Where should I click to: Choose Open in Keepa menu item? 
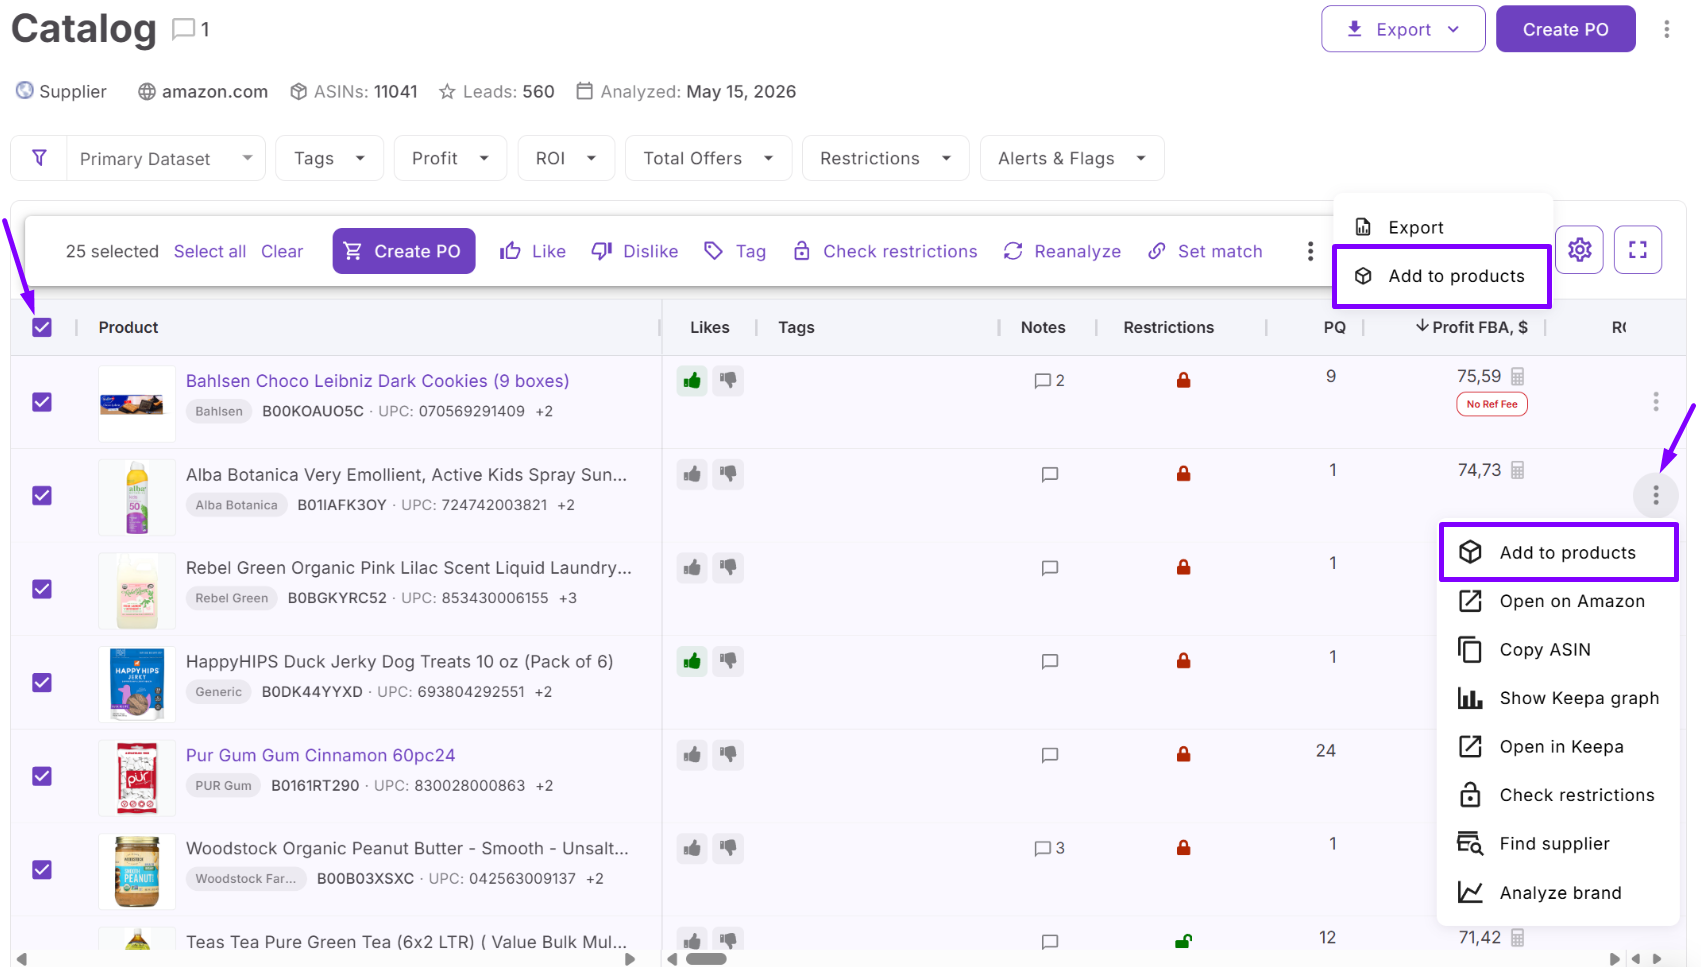coord(1558,747)
